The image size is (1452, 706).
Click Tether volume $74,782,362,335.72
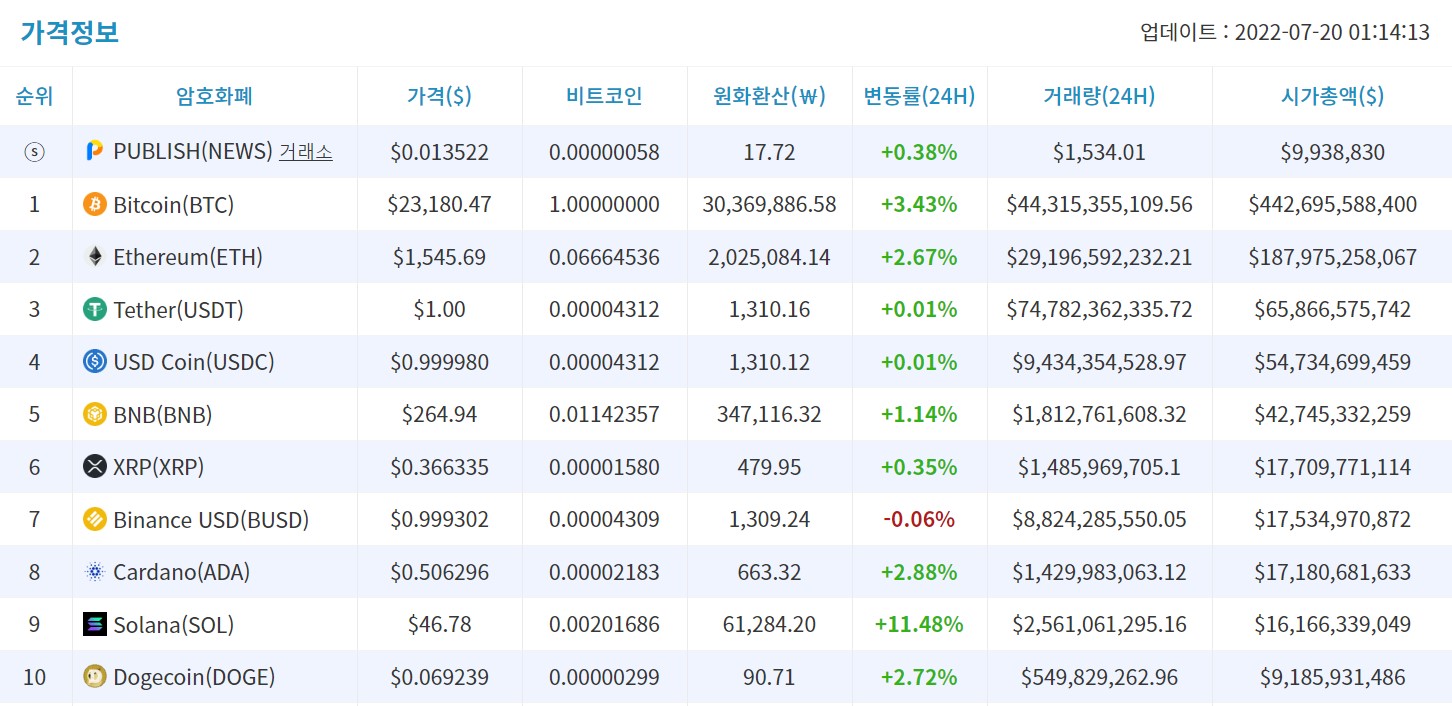click(1099, 310)
